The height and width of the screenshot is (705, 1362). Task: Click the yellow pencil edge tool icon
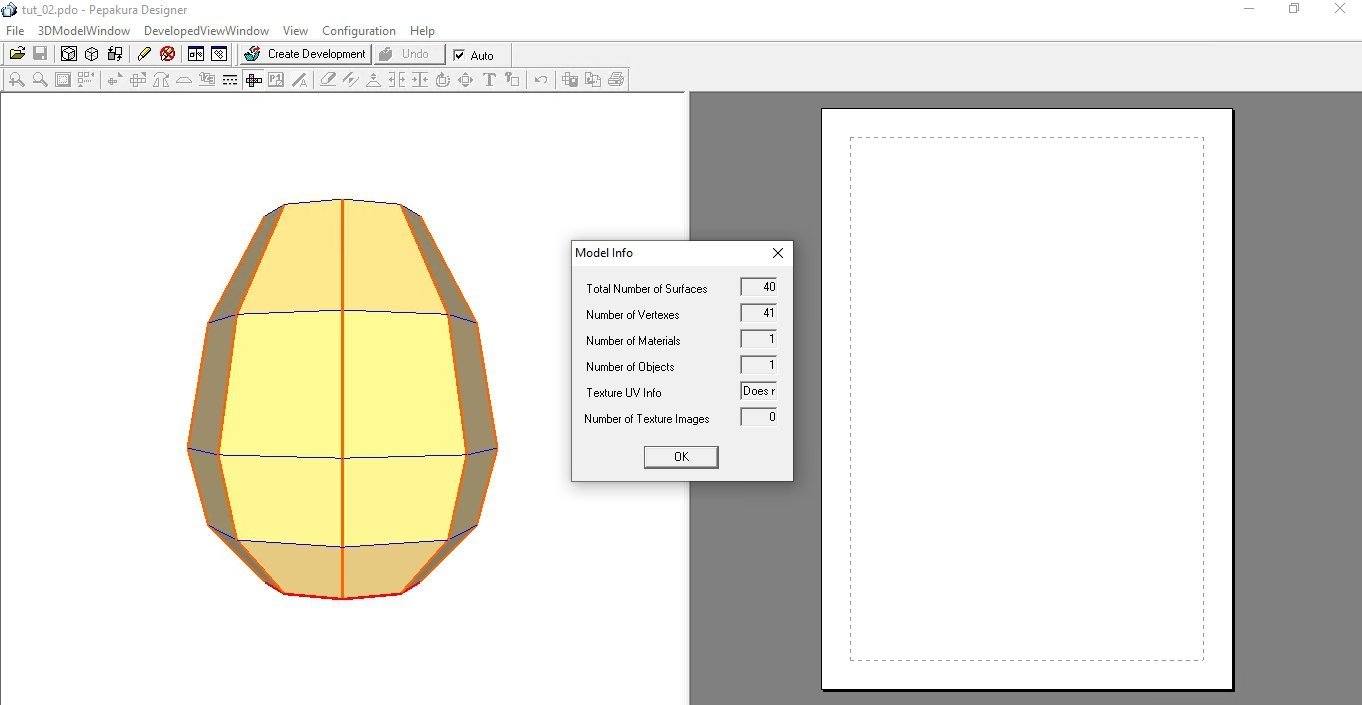pos(144,54)
